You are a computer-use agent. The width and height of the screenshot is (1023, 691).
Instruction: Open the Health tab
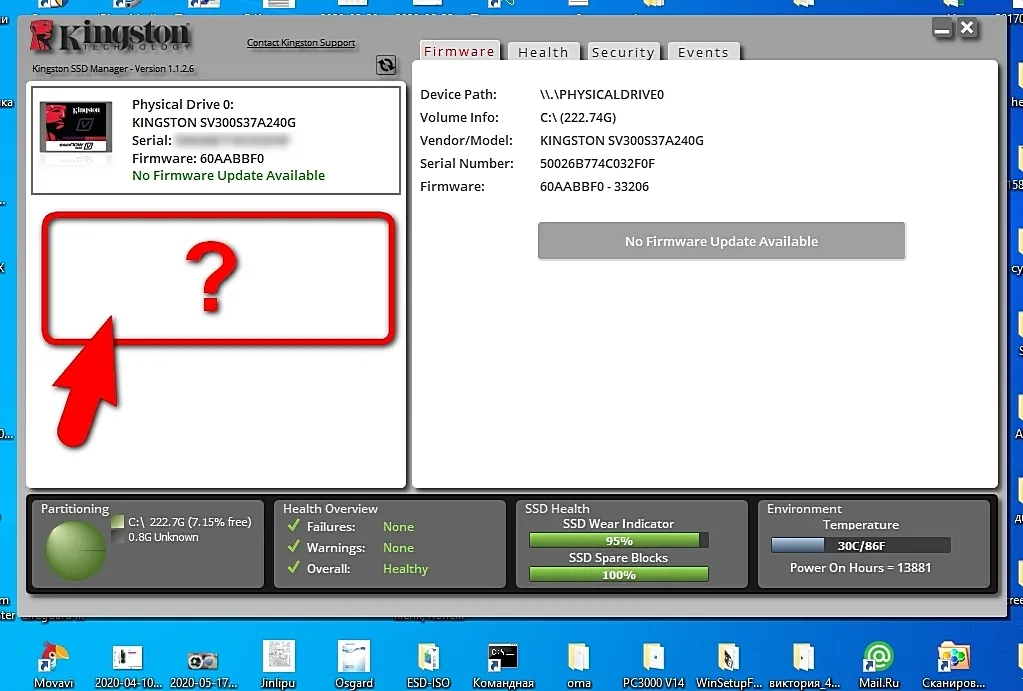pos(543,52)
